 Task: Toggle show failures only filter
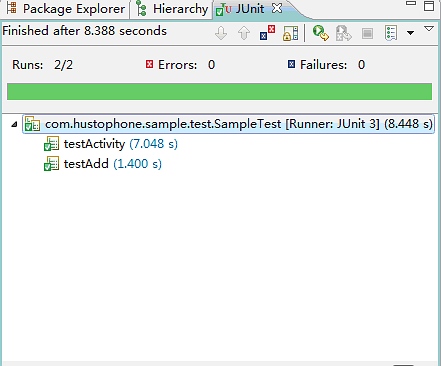tap(267, 33)
